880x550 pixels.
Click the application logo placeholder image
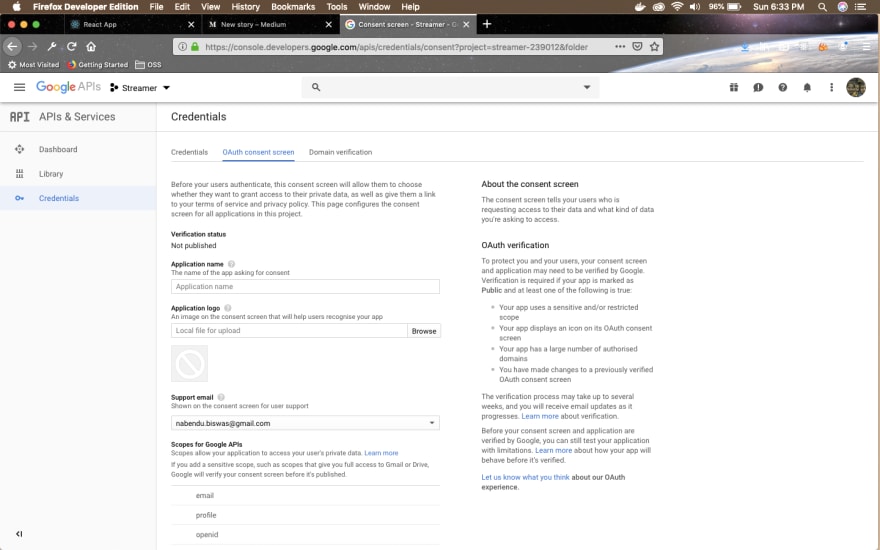pos(190,364)
